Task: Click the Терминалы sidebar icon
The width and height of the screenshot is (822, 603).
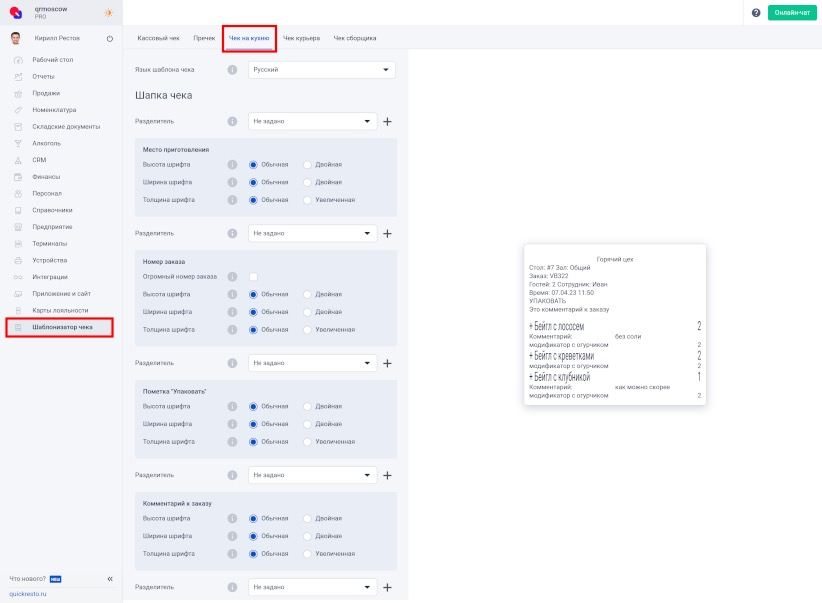Action: tap(18, 244)
